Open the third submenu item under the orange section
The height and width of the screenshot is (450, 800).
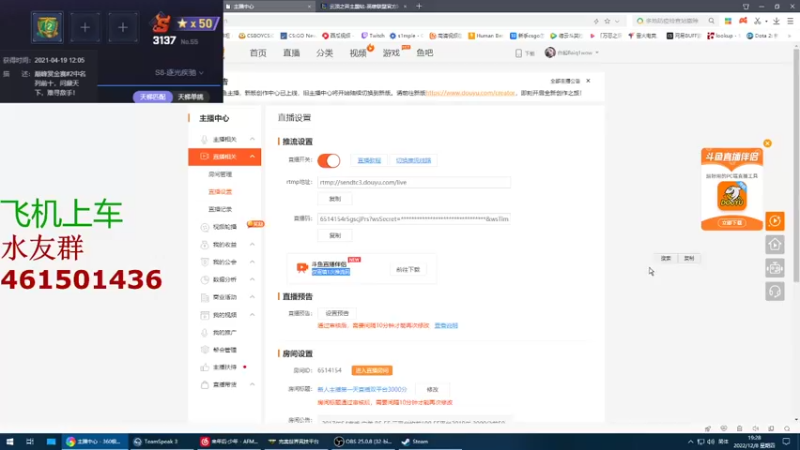[220, 209]
